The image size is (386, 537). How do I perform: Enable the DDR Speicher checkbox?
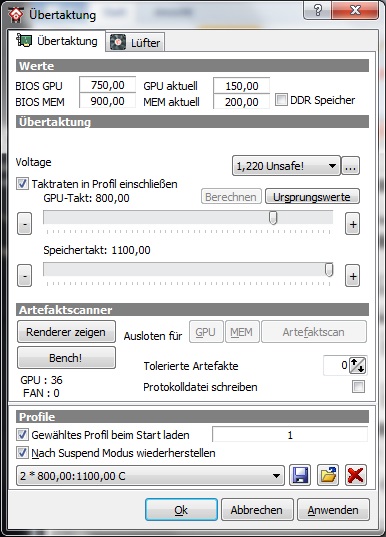click(x=281, y=100)
